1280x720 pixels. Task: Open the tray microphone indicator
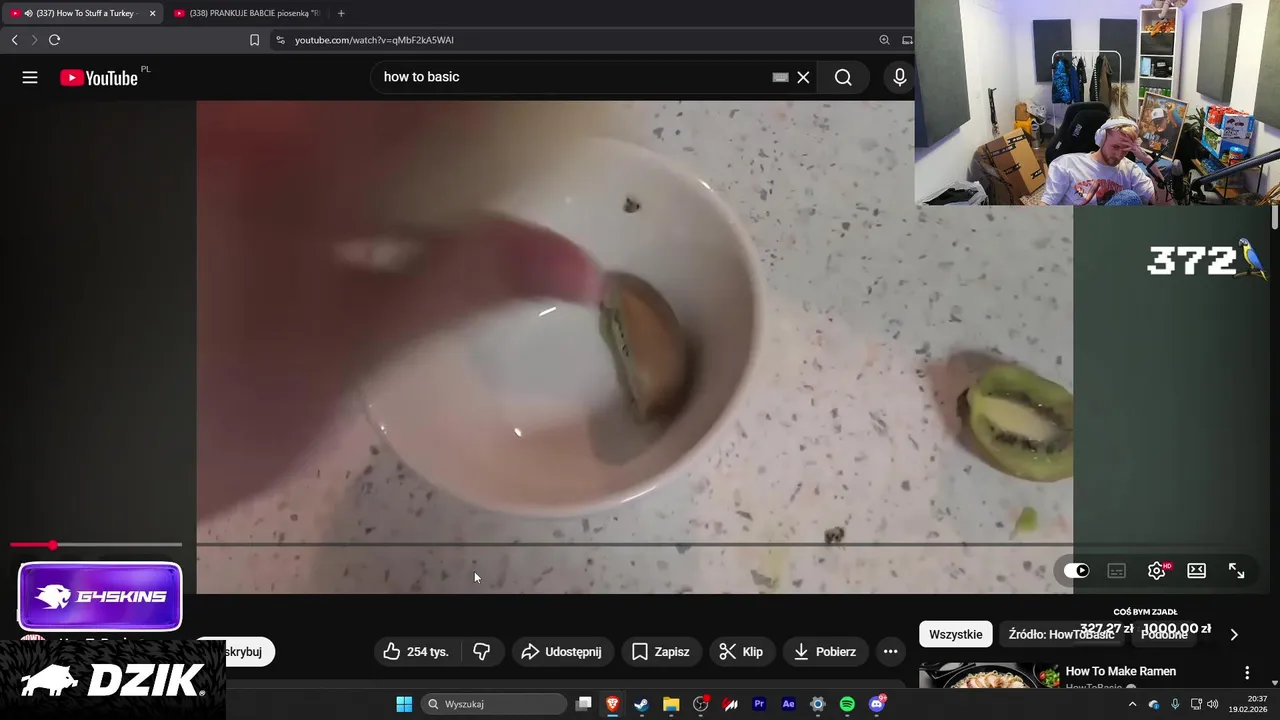pos(1175,704)
